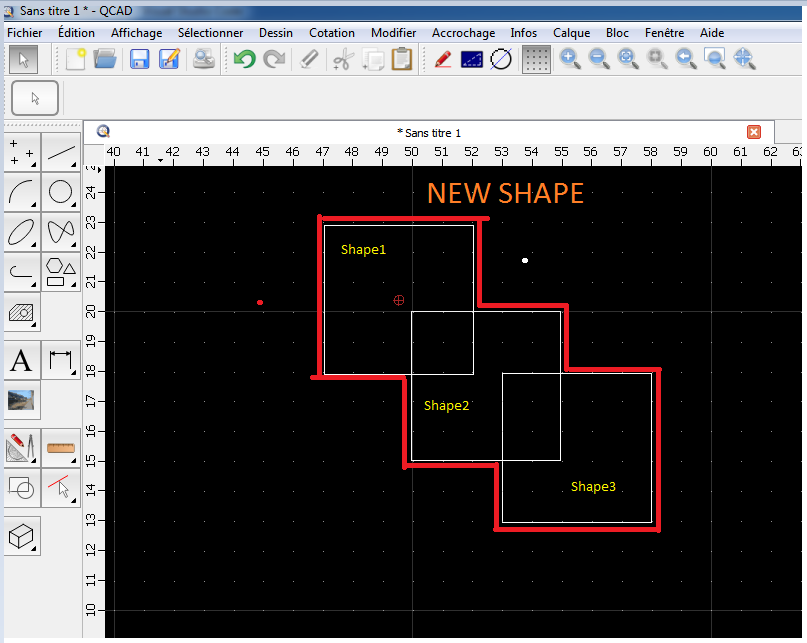Click the Insert Image tool
Viewport: 807px width, 643px height.
22,401
